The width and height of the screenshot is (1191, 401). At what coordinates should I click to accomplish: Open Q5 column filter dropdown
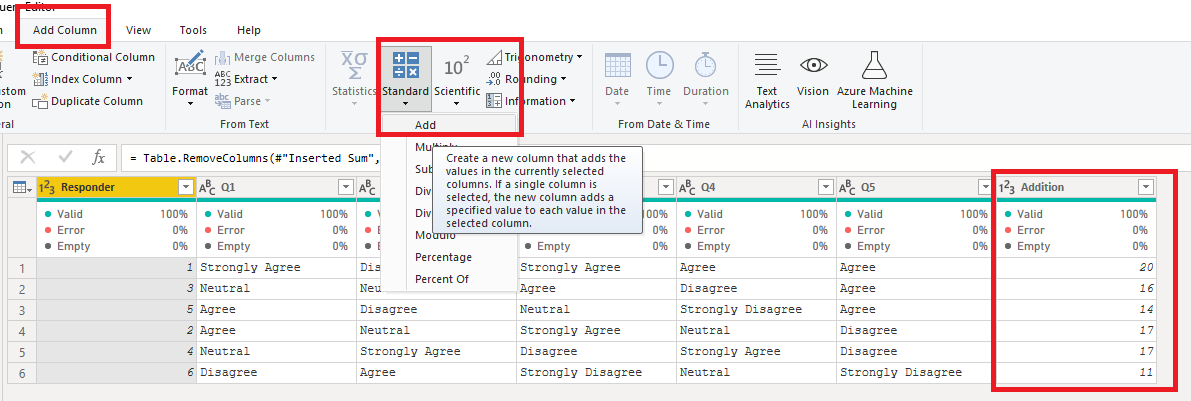[984, 187]
